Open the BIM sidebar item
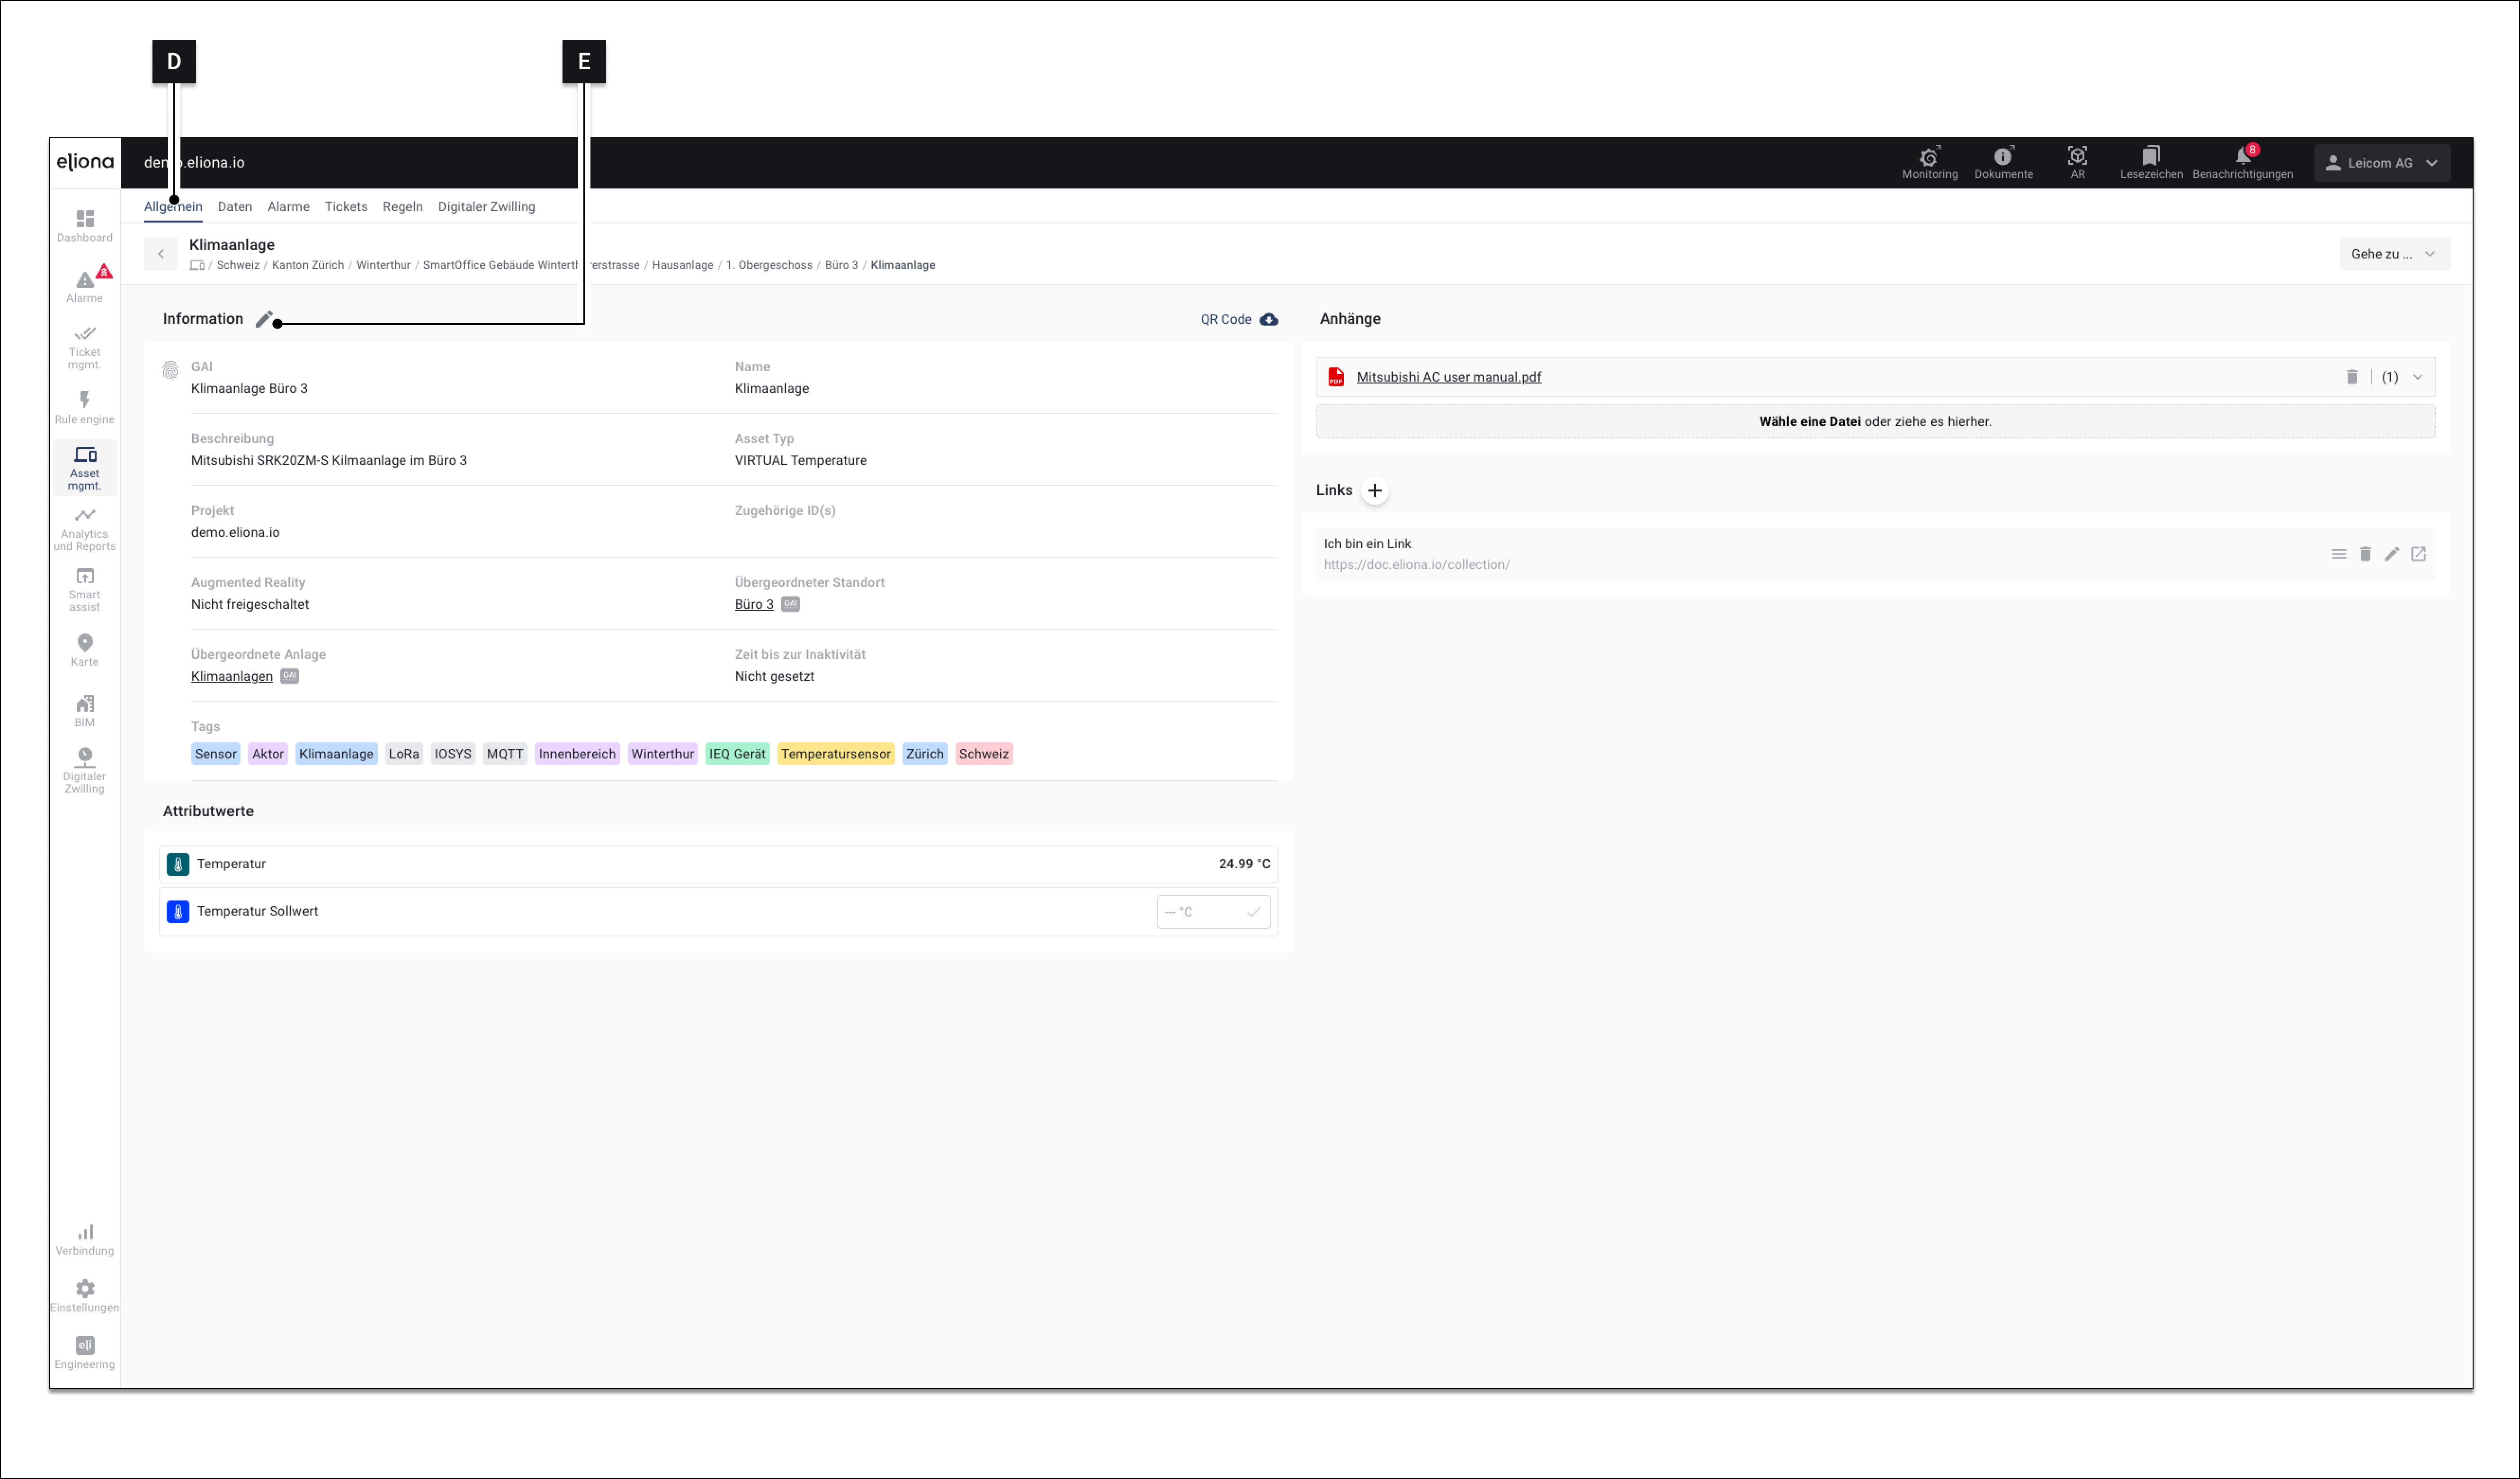The image size is (2520, 1479). click(84, 710)
